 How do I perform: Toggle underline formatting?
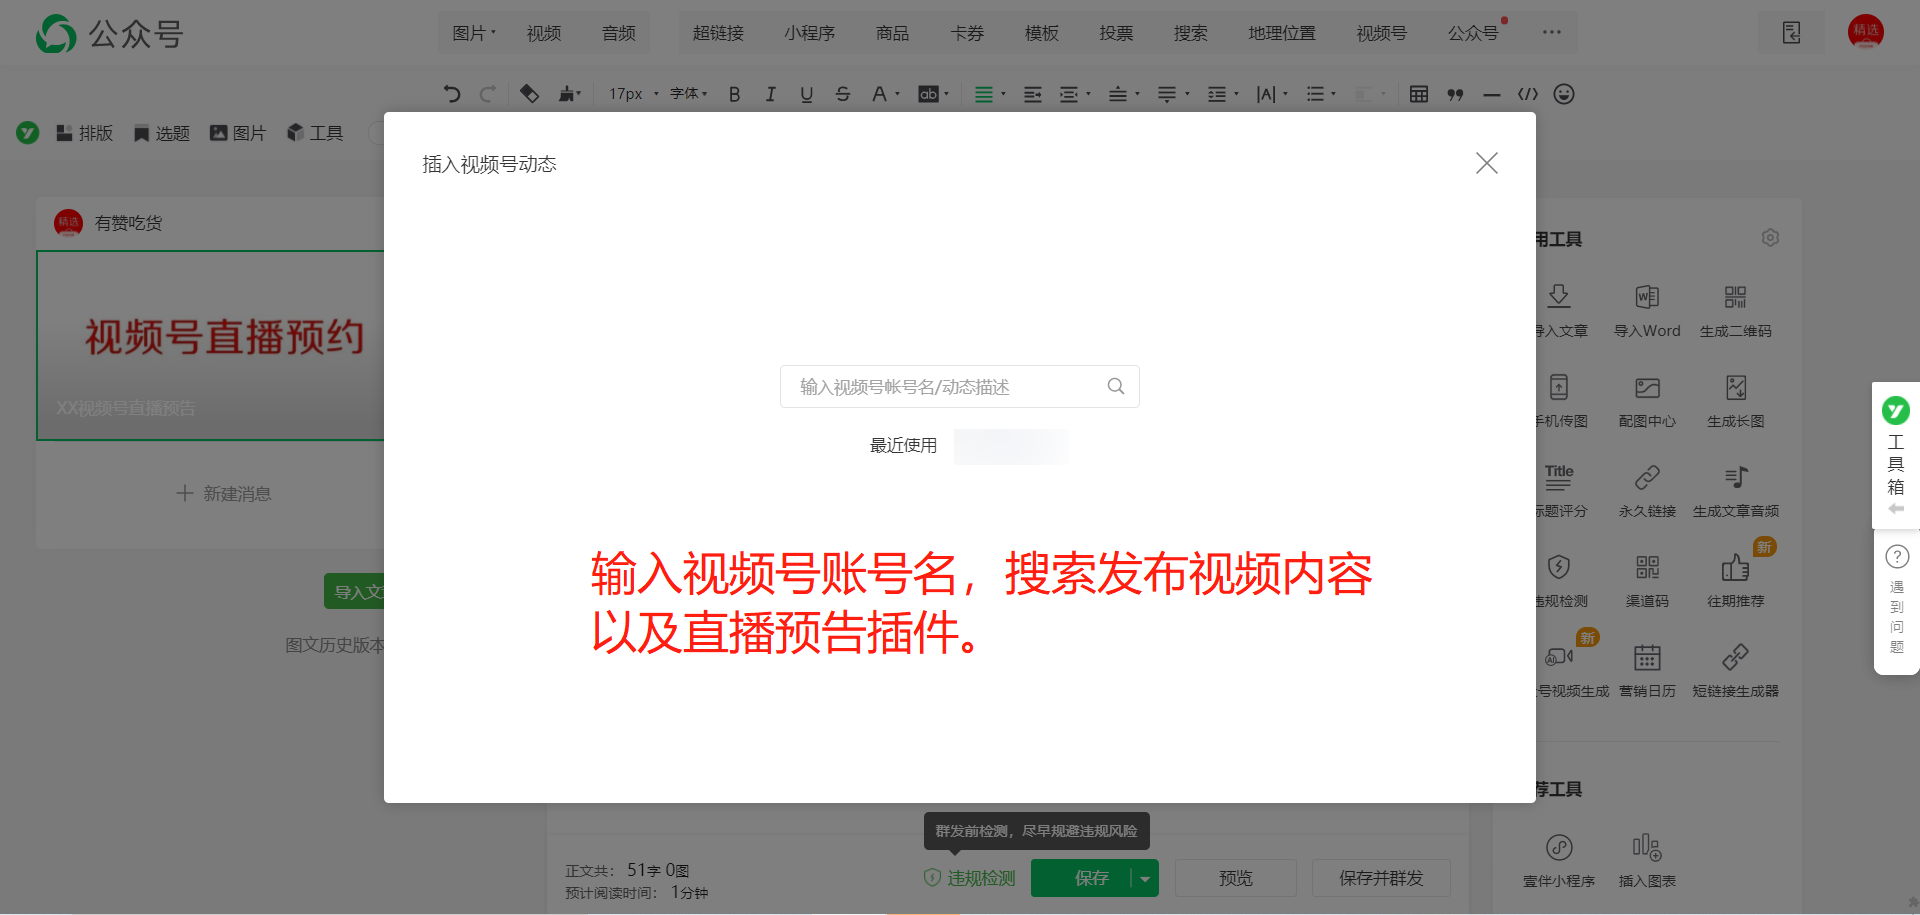(806, 94)
